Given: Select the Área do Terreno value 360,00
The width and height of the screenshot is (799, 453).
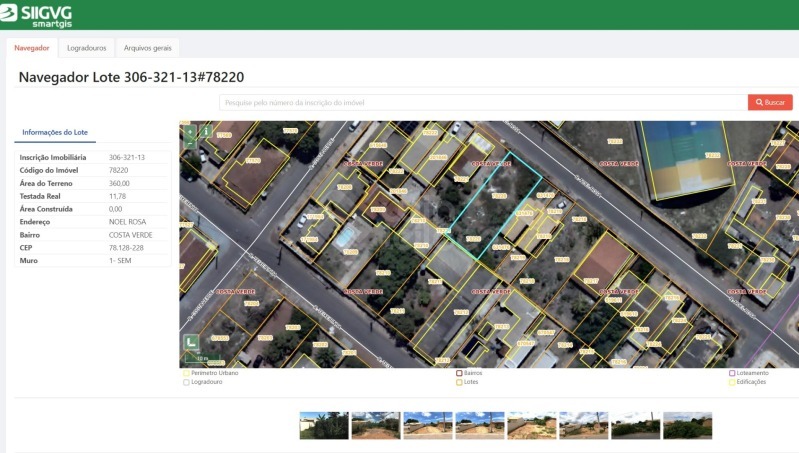Looking at the screenshot, I should [119, 183].
